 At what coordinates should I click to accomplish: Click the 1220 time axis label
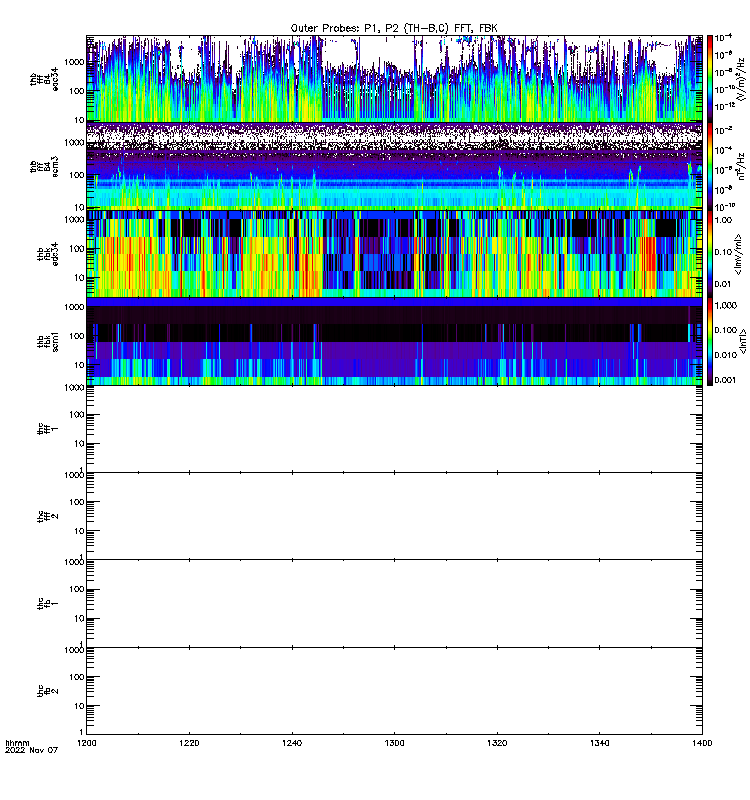click(189, 743)
